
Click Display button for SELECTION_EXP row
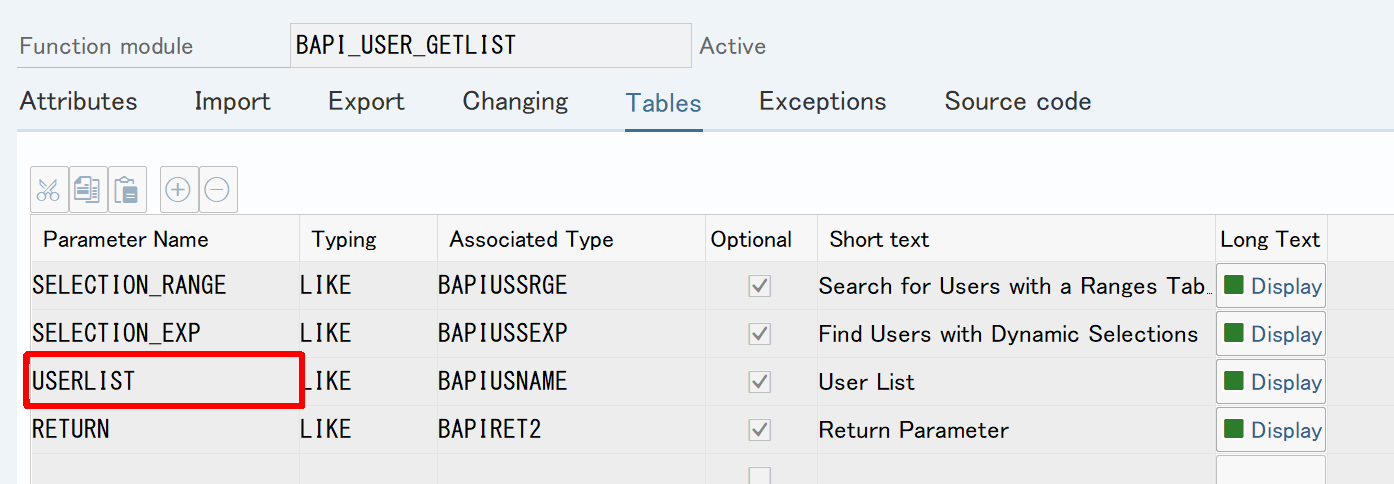click(1271, 334)
